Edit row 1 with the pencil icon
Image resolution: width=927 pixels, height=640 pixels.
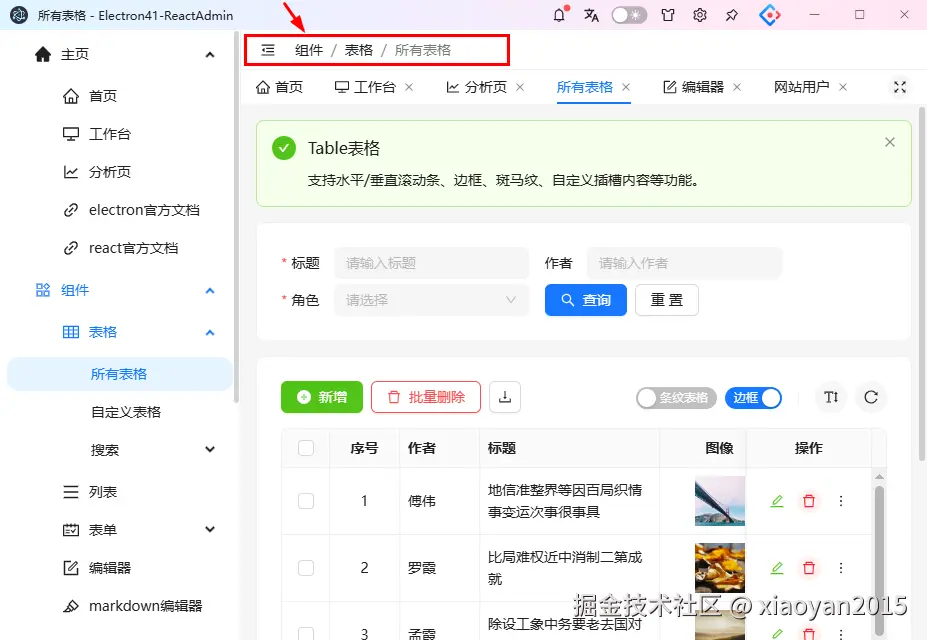click(777, 501)
